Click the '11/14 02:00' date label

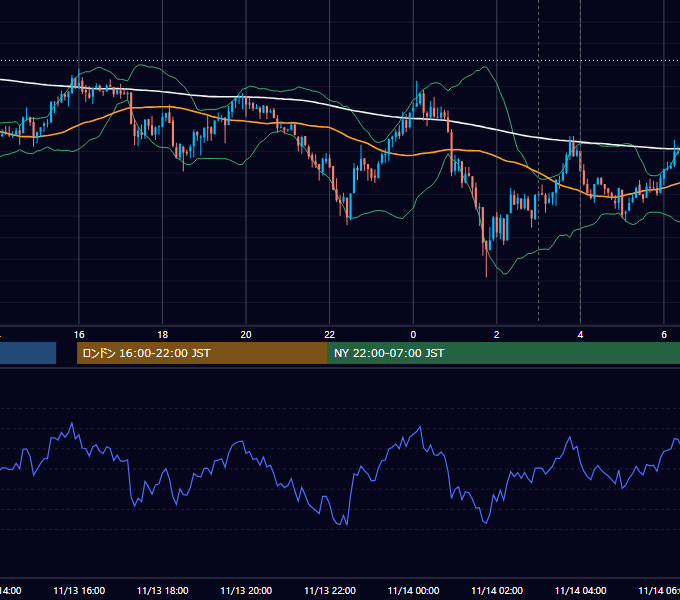(x=497, y=591)
